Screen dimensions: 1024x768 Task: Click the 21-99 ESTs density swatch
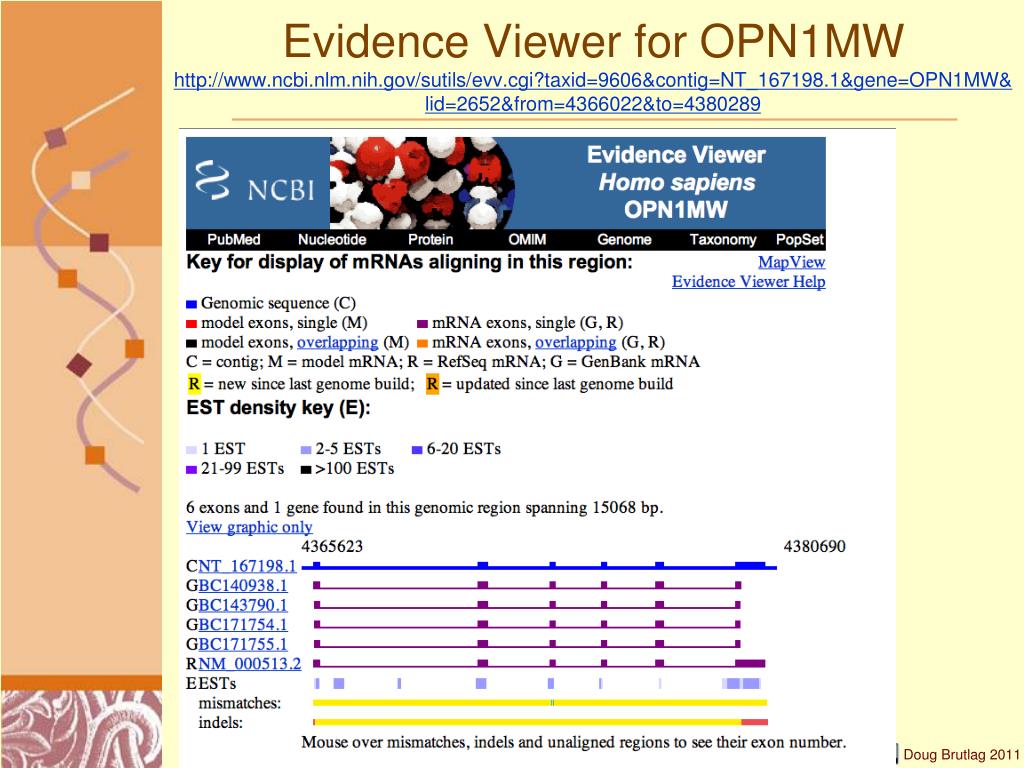(191, 470)
